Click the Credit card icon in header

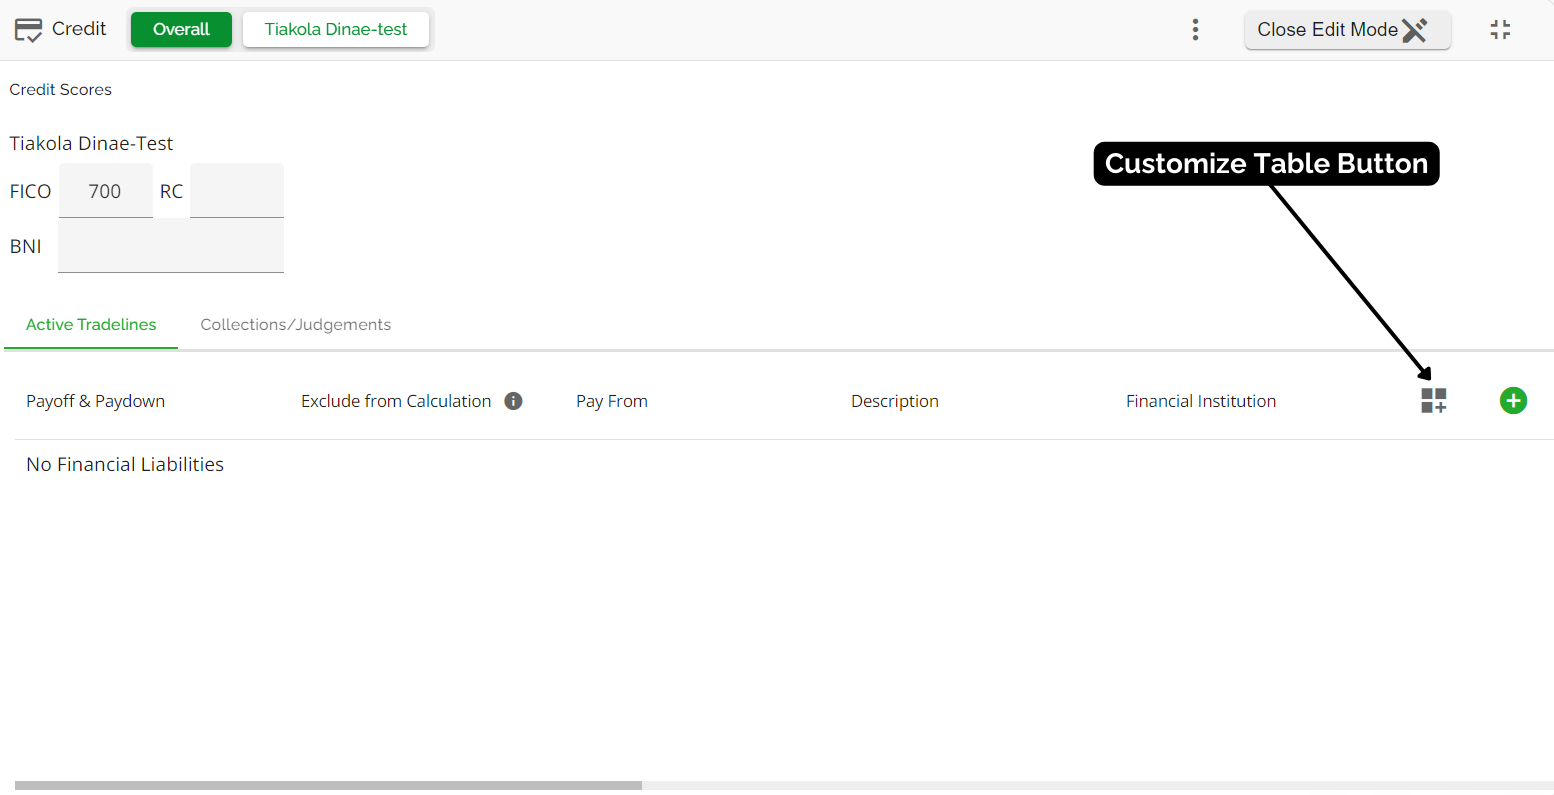[29, 30]
